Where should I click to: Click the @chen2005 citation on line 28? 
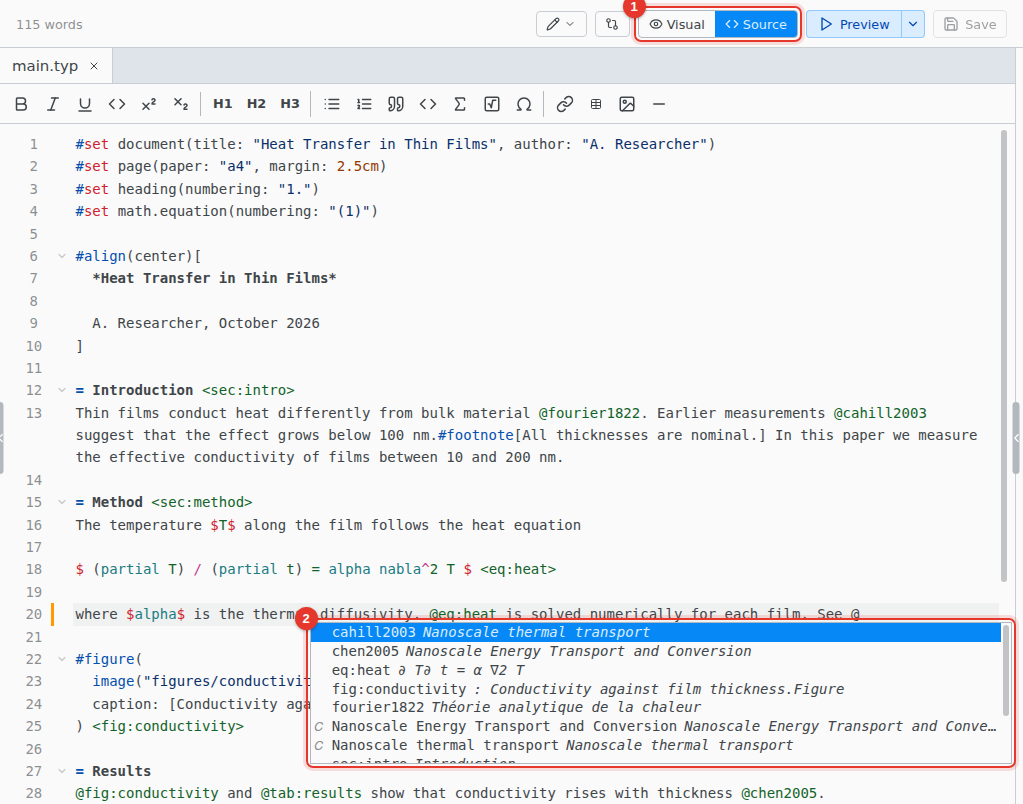(x=779, y=793)
